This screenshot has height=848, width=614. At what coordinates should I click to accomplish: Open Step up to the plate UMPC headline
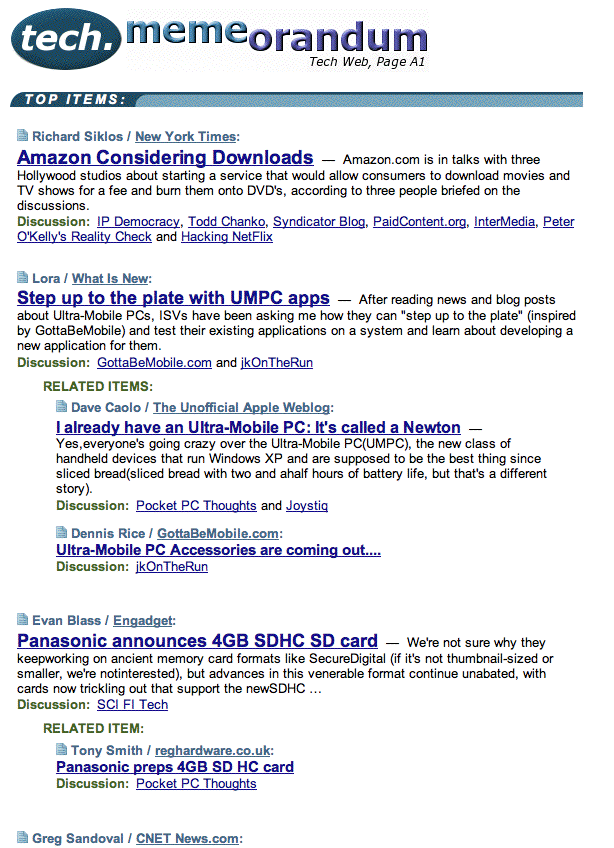(x=173, y=298)
